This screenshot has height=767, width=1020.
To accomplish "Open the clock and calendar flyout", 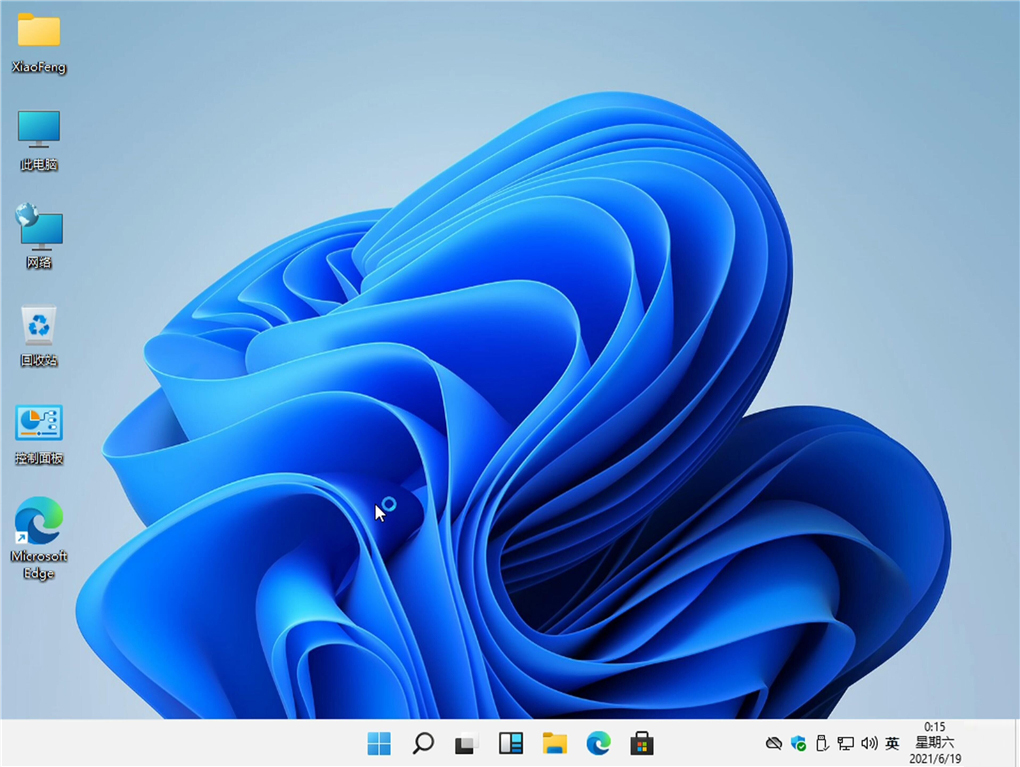I will click(933, 743).
